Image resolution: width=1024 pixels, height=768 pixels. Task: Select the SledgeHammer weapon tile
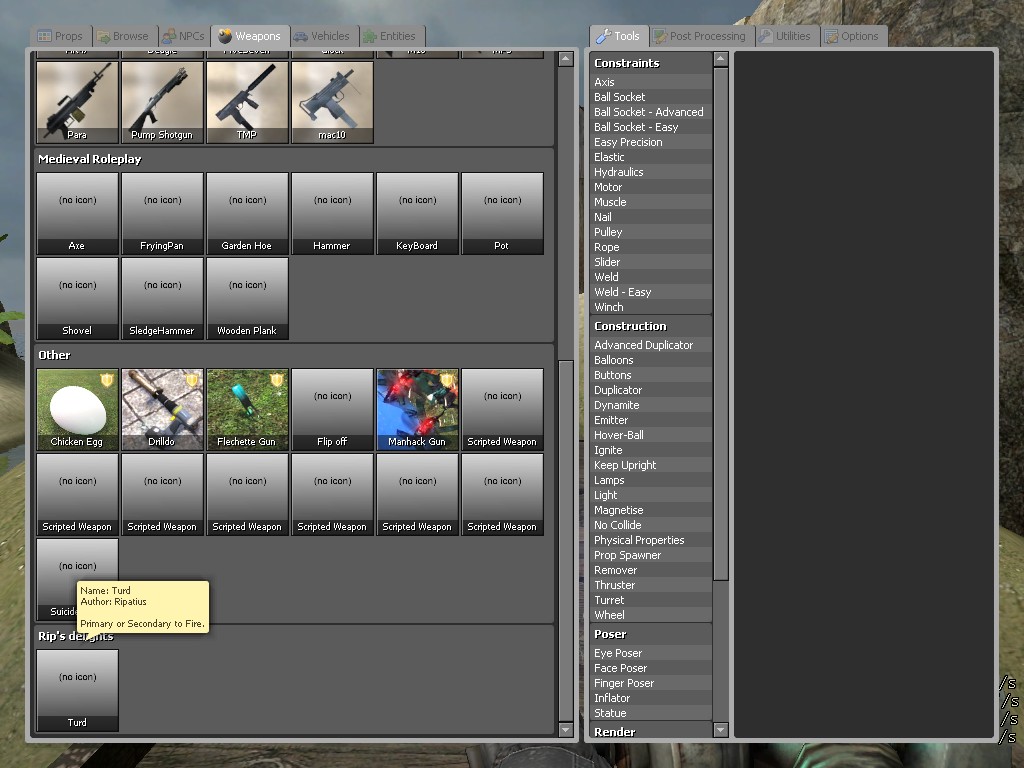[x=162, y=298]
